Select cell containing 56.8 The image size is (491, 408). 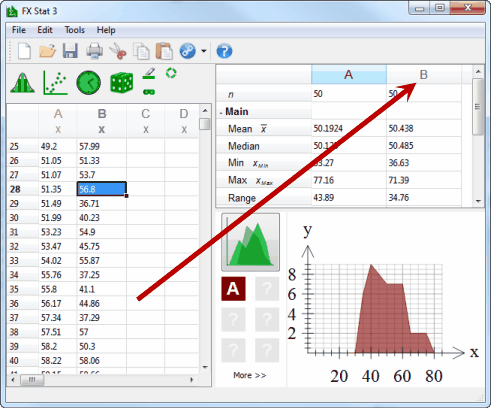point(102,189)
